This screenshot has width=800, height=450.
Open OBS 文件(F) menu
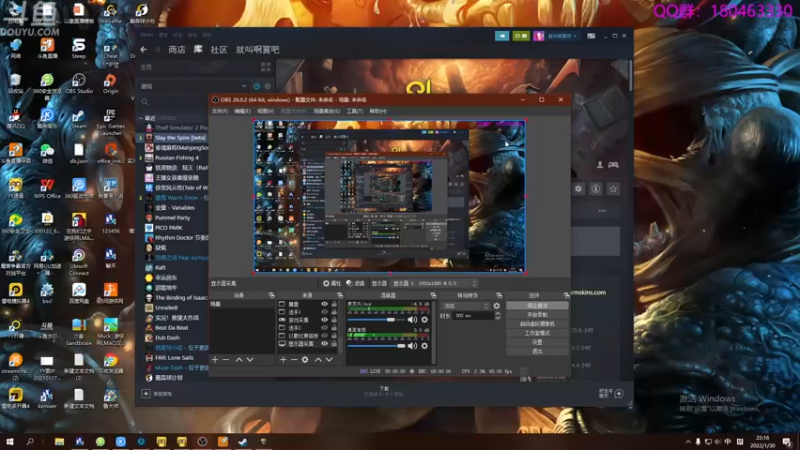220,111
